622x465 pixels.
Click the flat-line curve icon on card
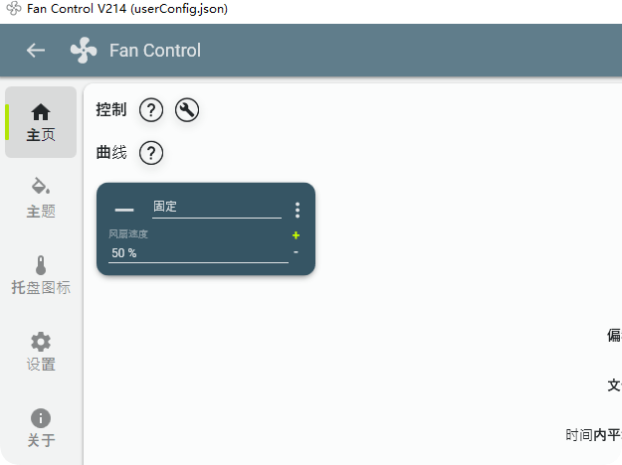point(124,210)
